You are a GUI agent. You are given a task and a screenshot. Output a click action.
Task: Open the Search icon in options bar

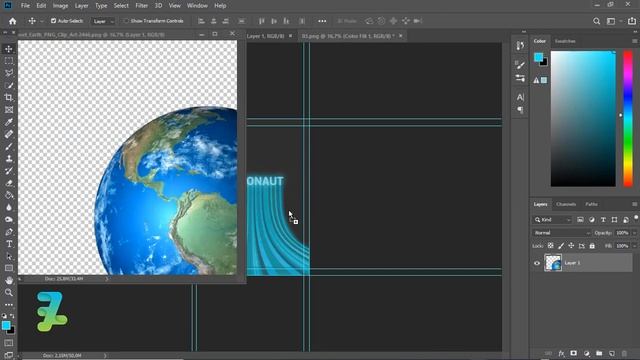tap(596, 21)
